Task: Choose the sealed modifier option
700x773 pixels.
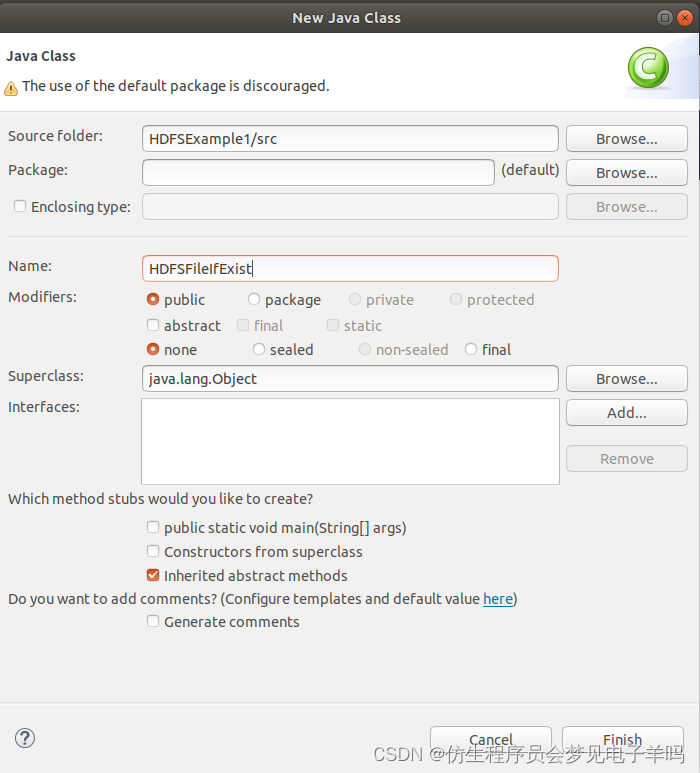Action: (259, 349)
